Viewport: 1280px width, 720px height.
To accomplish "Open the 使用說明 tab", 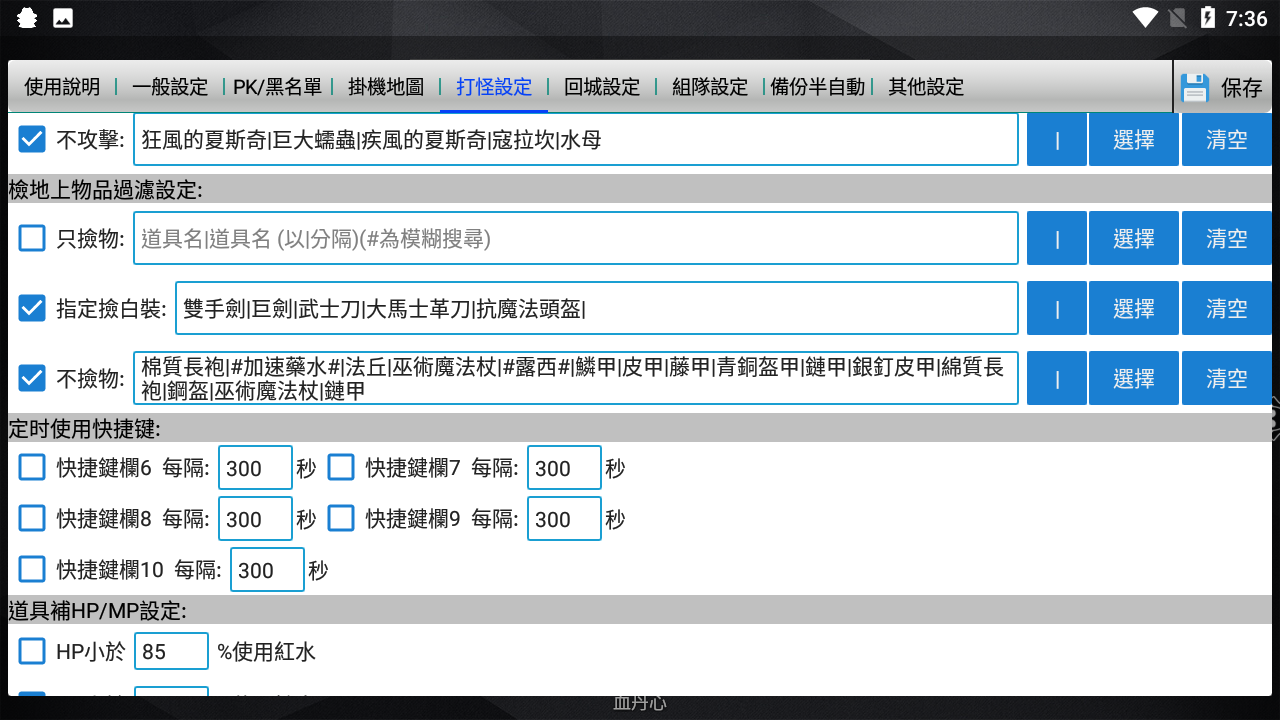I will [62, 87].
